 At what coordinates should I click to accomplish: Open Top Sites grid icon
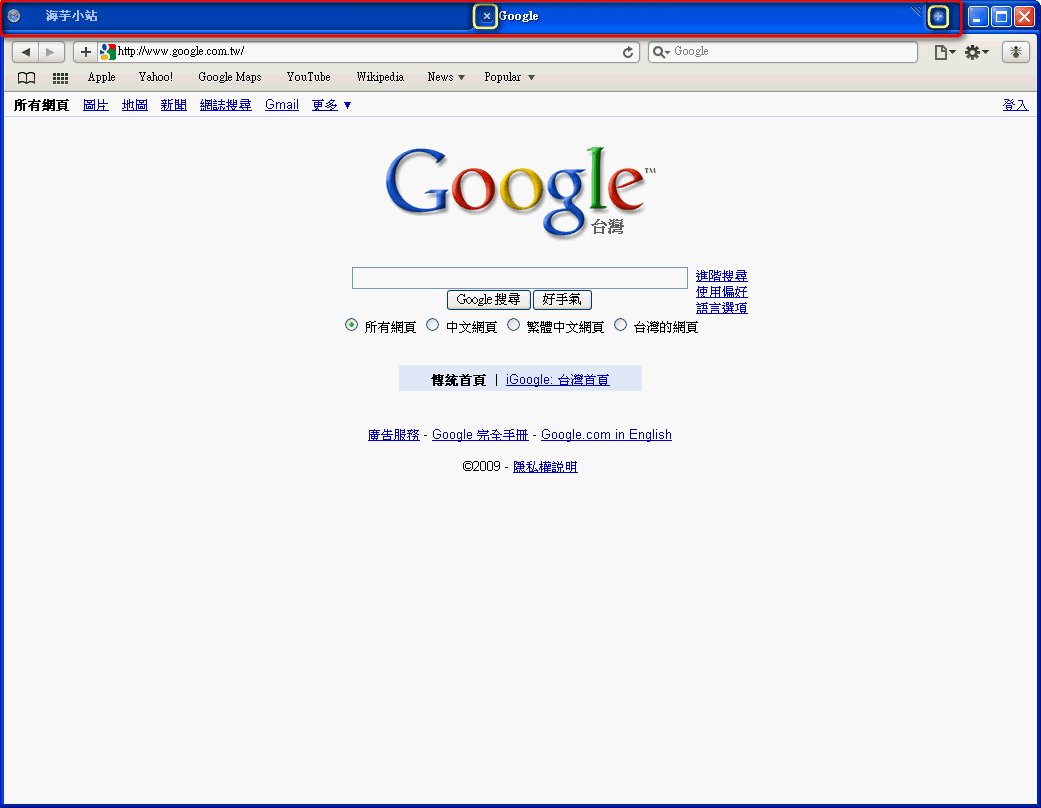60,78
